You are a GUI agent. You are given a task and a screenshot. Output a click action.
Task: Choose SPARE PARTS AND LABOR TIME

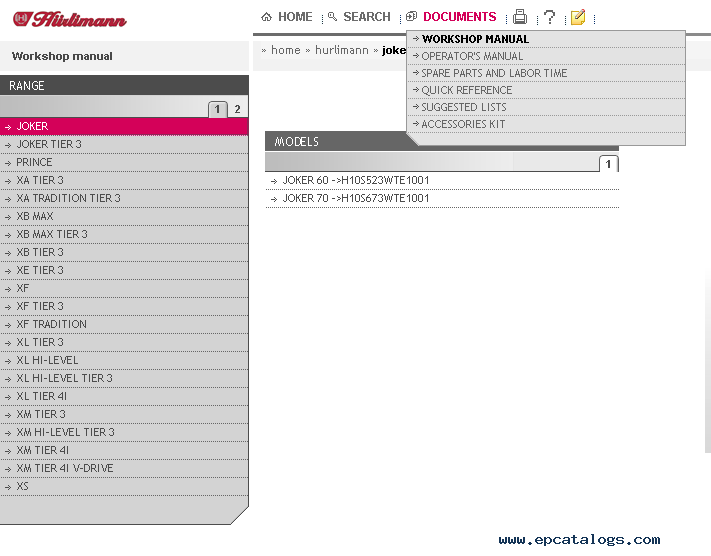546,73
